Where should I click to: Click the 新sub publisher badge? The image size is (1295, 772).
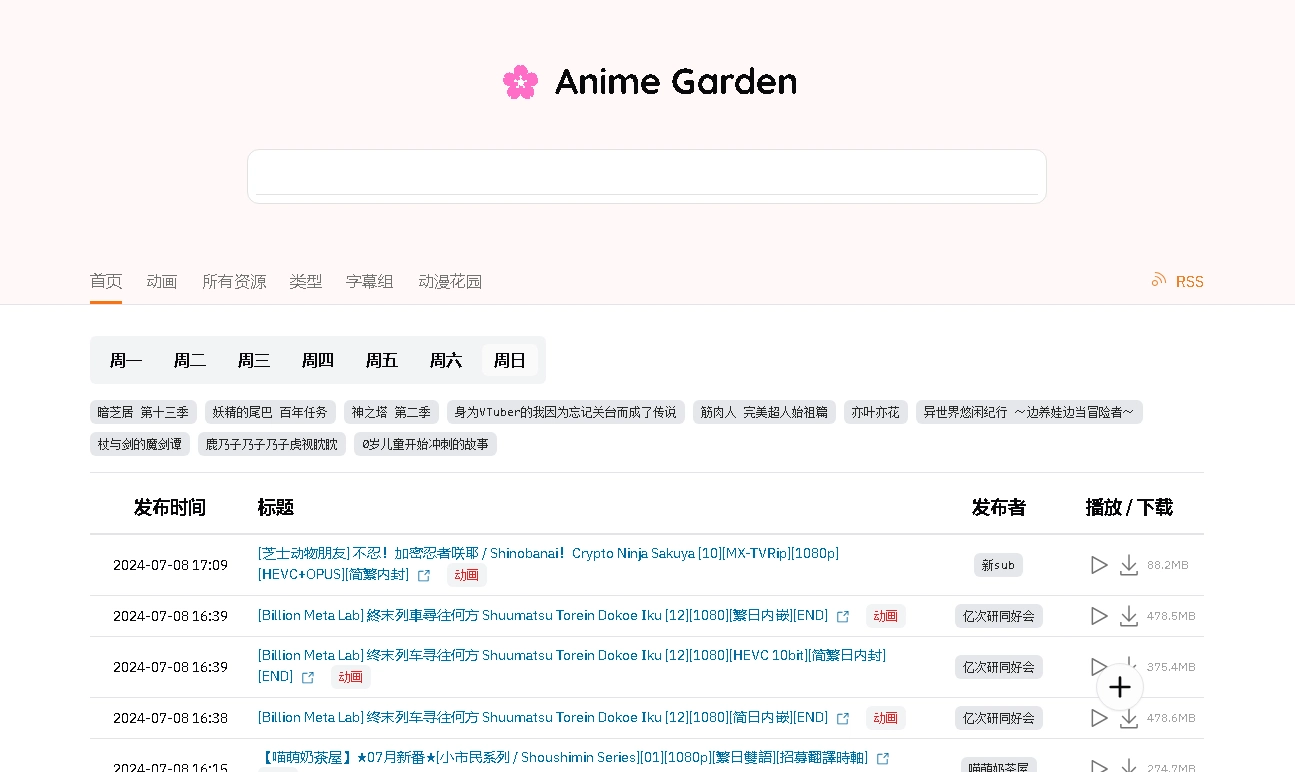click(998, 565)
